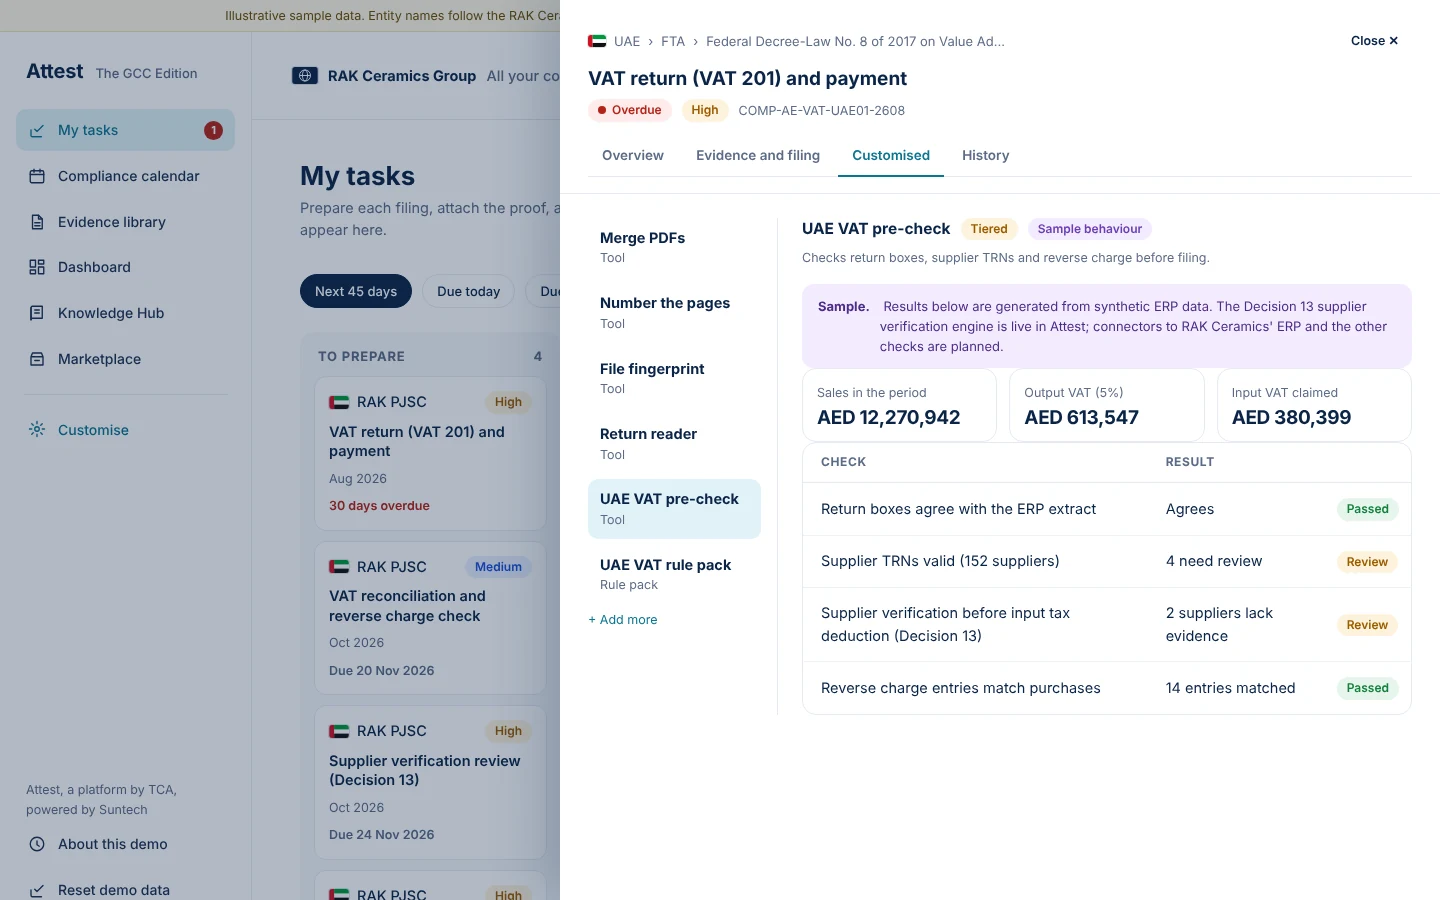Open the Number the pages tool
The height and width of the screenshot is (900, 1440).
coord(674,313)
